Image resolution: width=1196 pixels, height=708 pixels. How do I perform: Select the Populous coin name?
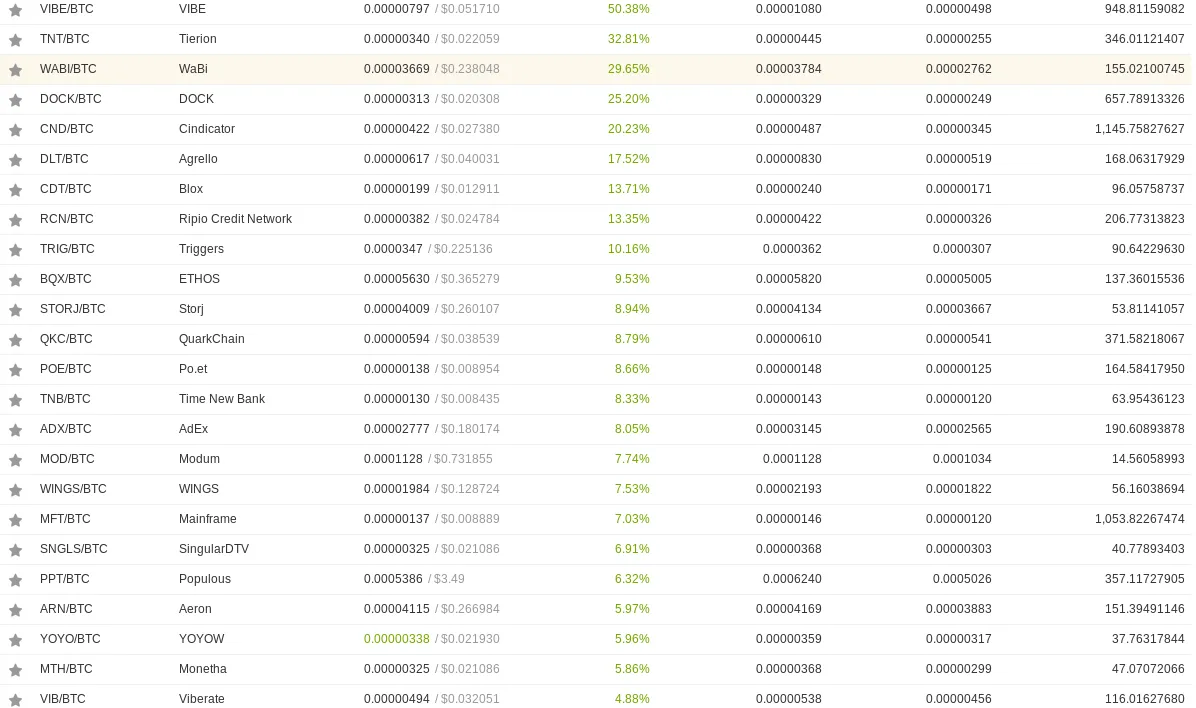point(204,579)
